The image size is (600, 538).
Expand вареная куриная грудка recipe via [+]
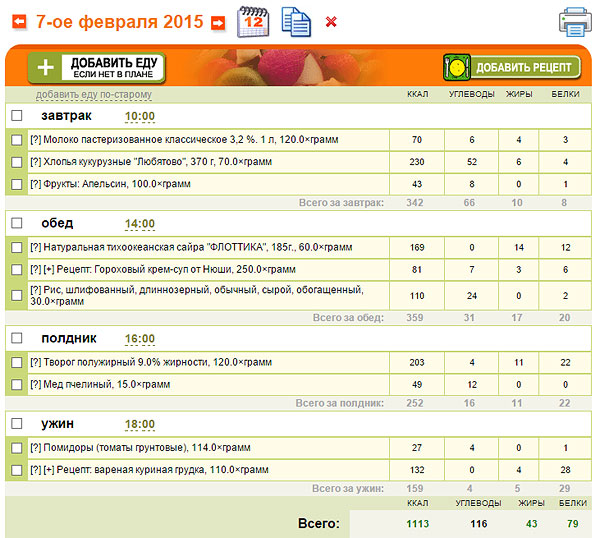click(x=47, y=469)
